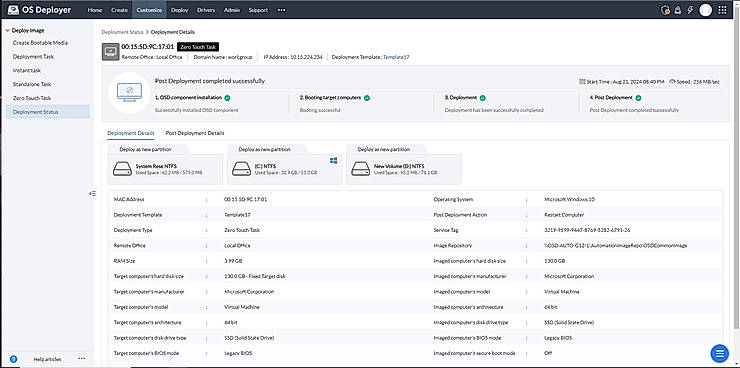Image resolution: width=740 pixels, height=368 pixels.
Task: Open Deployment Task in sidebar
Action: click(x=34, y=57)
